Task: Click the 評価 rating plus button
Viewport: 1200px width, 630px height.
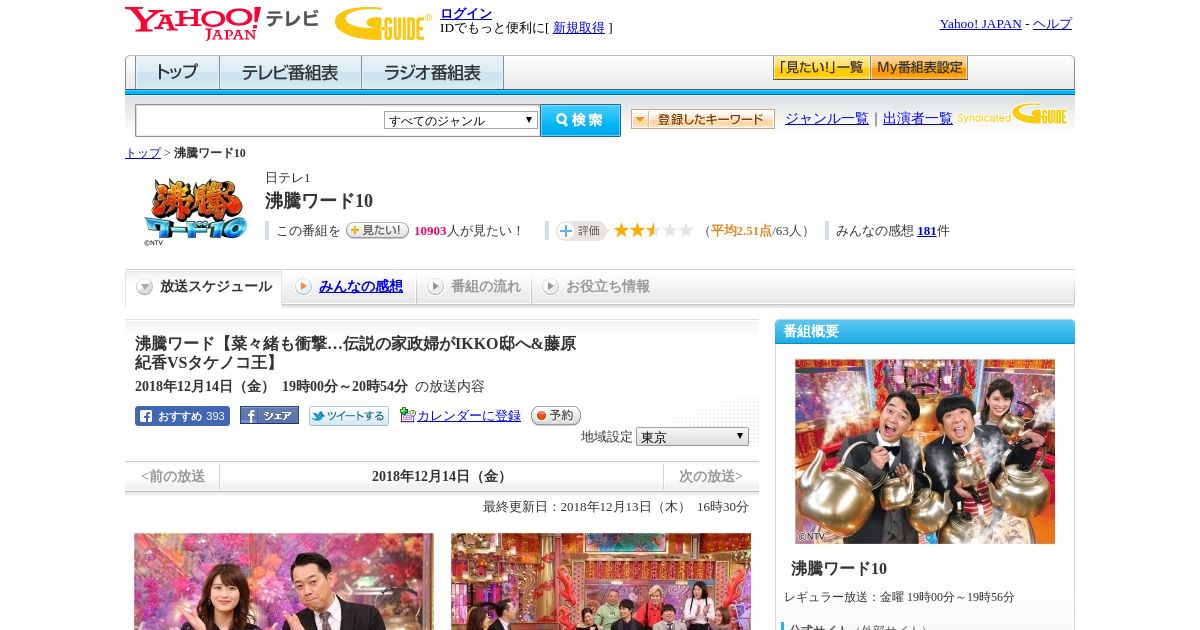Action: (x=582, y=231)
